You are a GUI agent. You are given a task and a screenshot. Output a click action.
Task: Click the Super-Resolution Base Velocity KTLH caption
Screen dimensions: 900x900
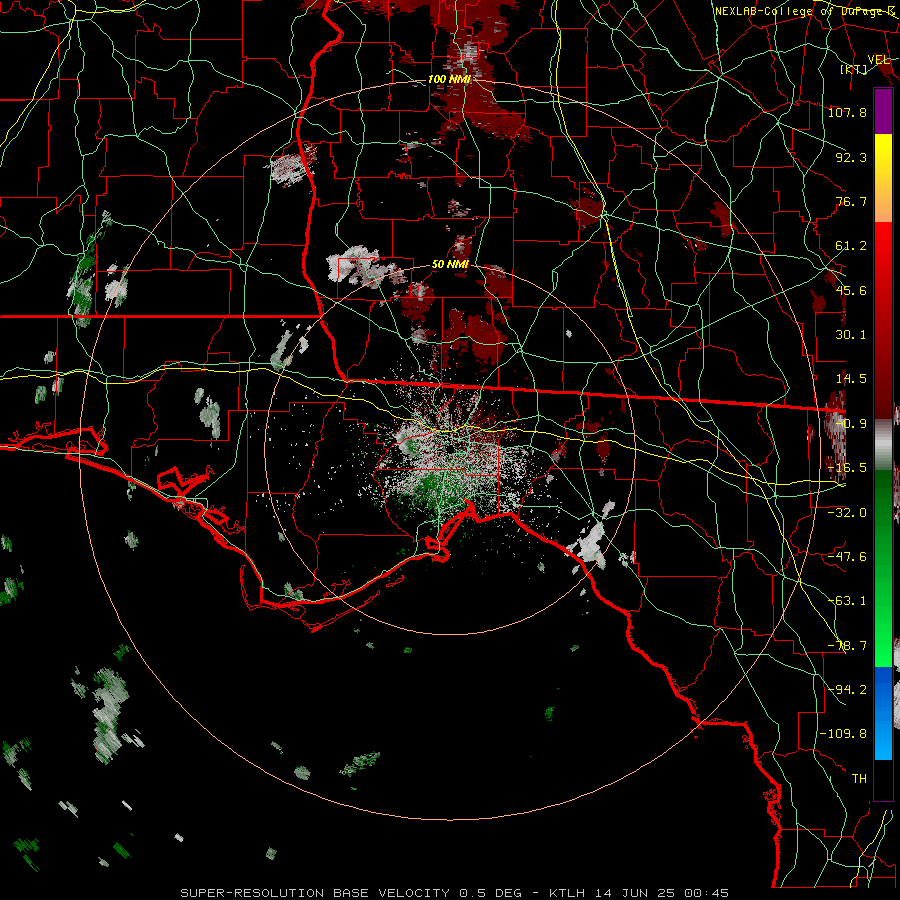(x=455, y=893)
